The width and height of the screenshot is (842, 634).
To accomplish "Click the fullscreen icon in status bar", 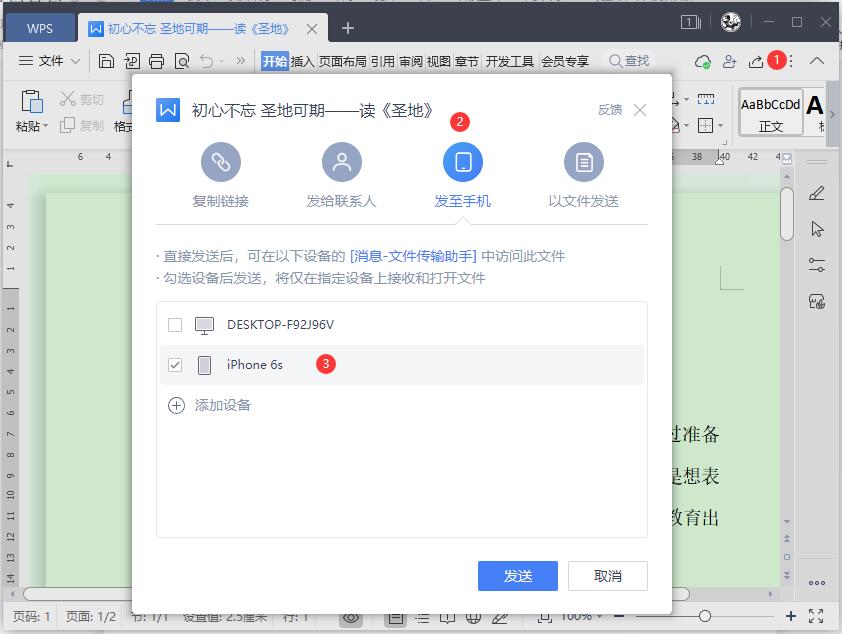I will tap(816, 616).
